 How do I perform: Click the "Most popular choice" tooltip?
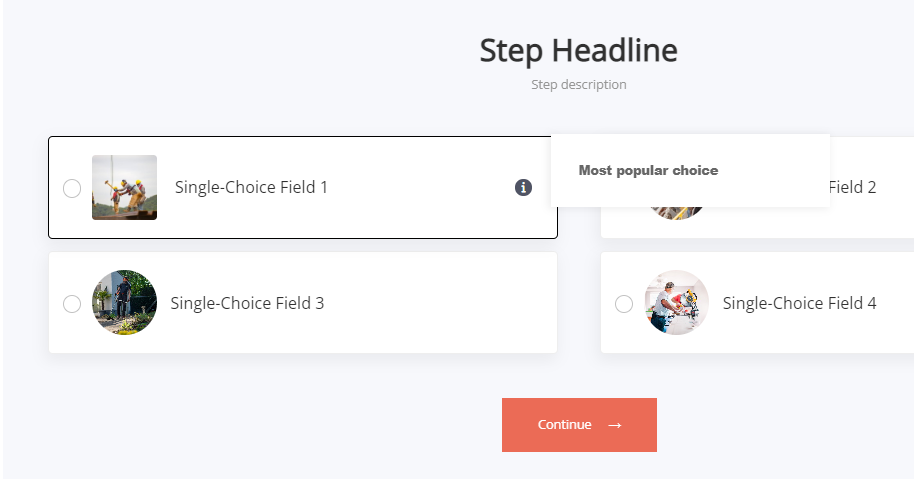[648, 170]
